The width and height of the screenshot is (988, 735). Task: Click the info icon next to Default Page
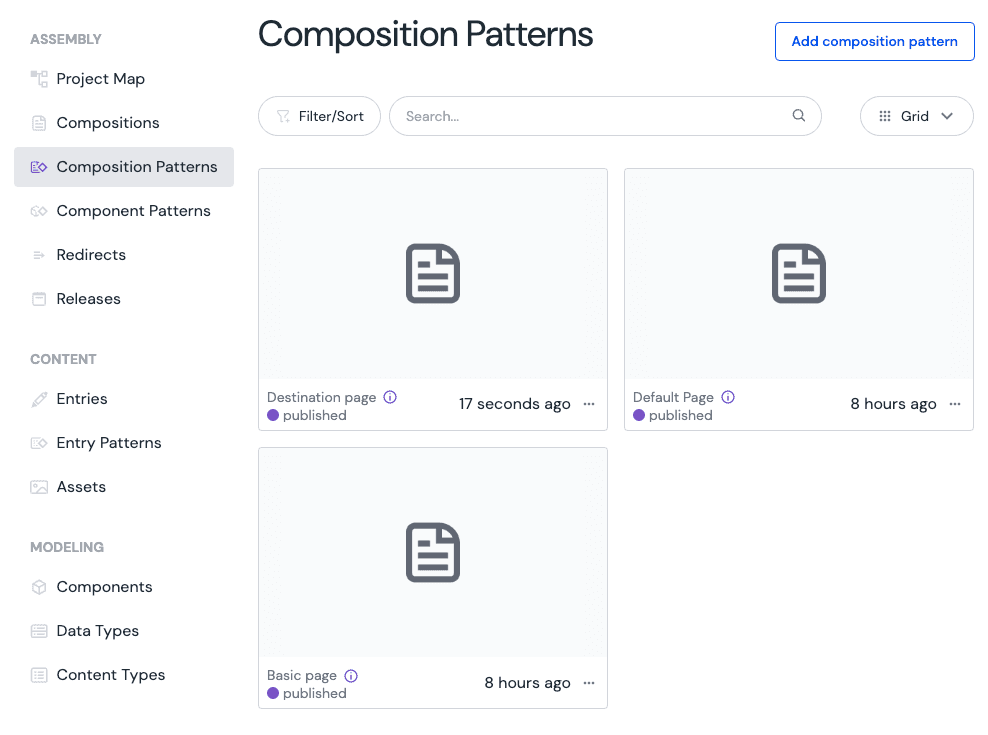click(727, 396)
